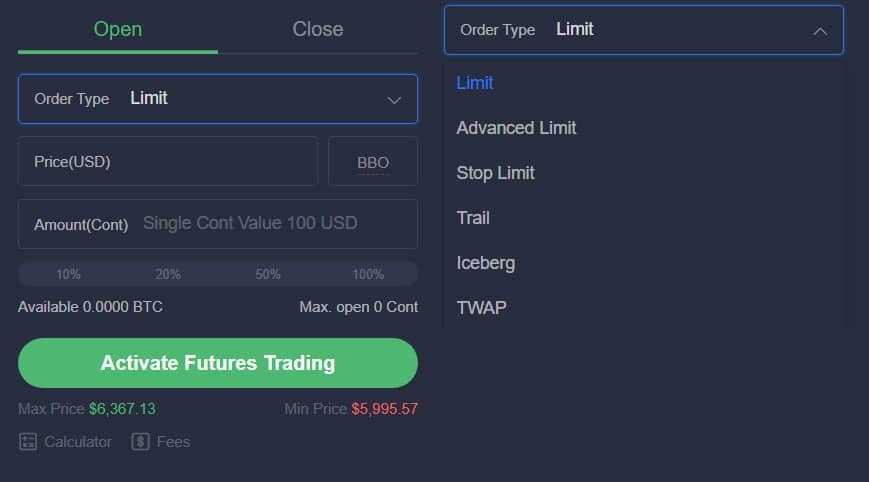The image size is (869, 482).
Task: Click the Fees dollar icon
Action: click(141, 441)
